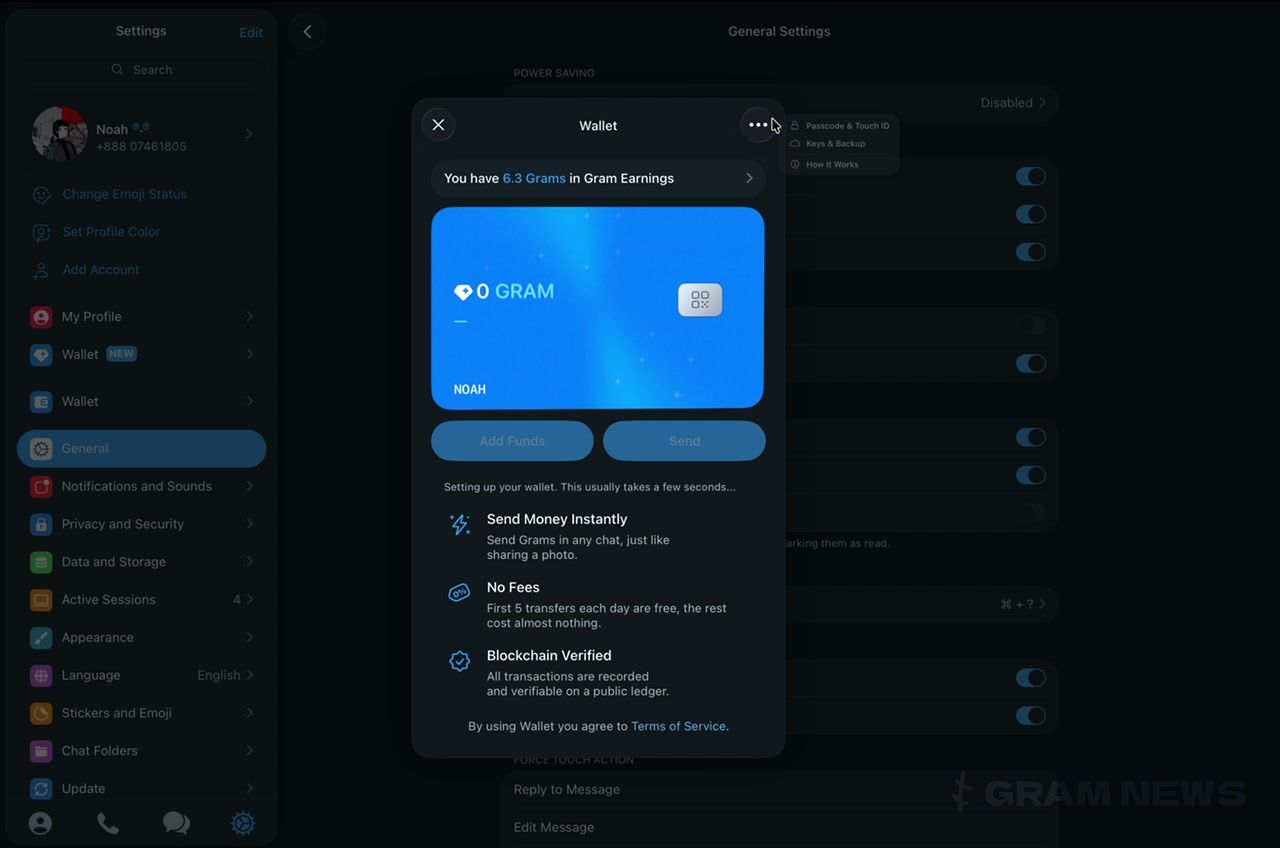
Task: Click the Set Profile Color icon
Action: 41,232
